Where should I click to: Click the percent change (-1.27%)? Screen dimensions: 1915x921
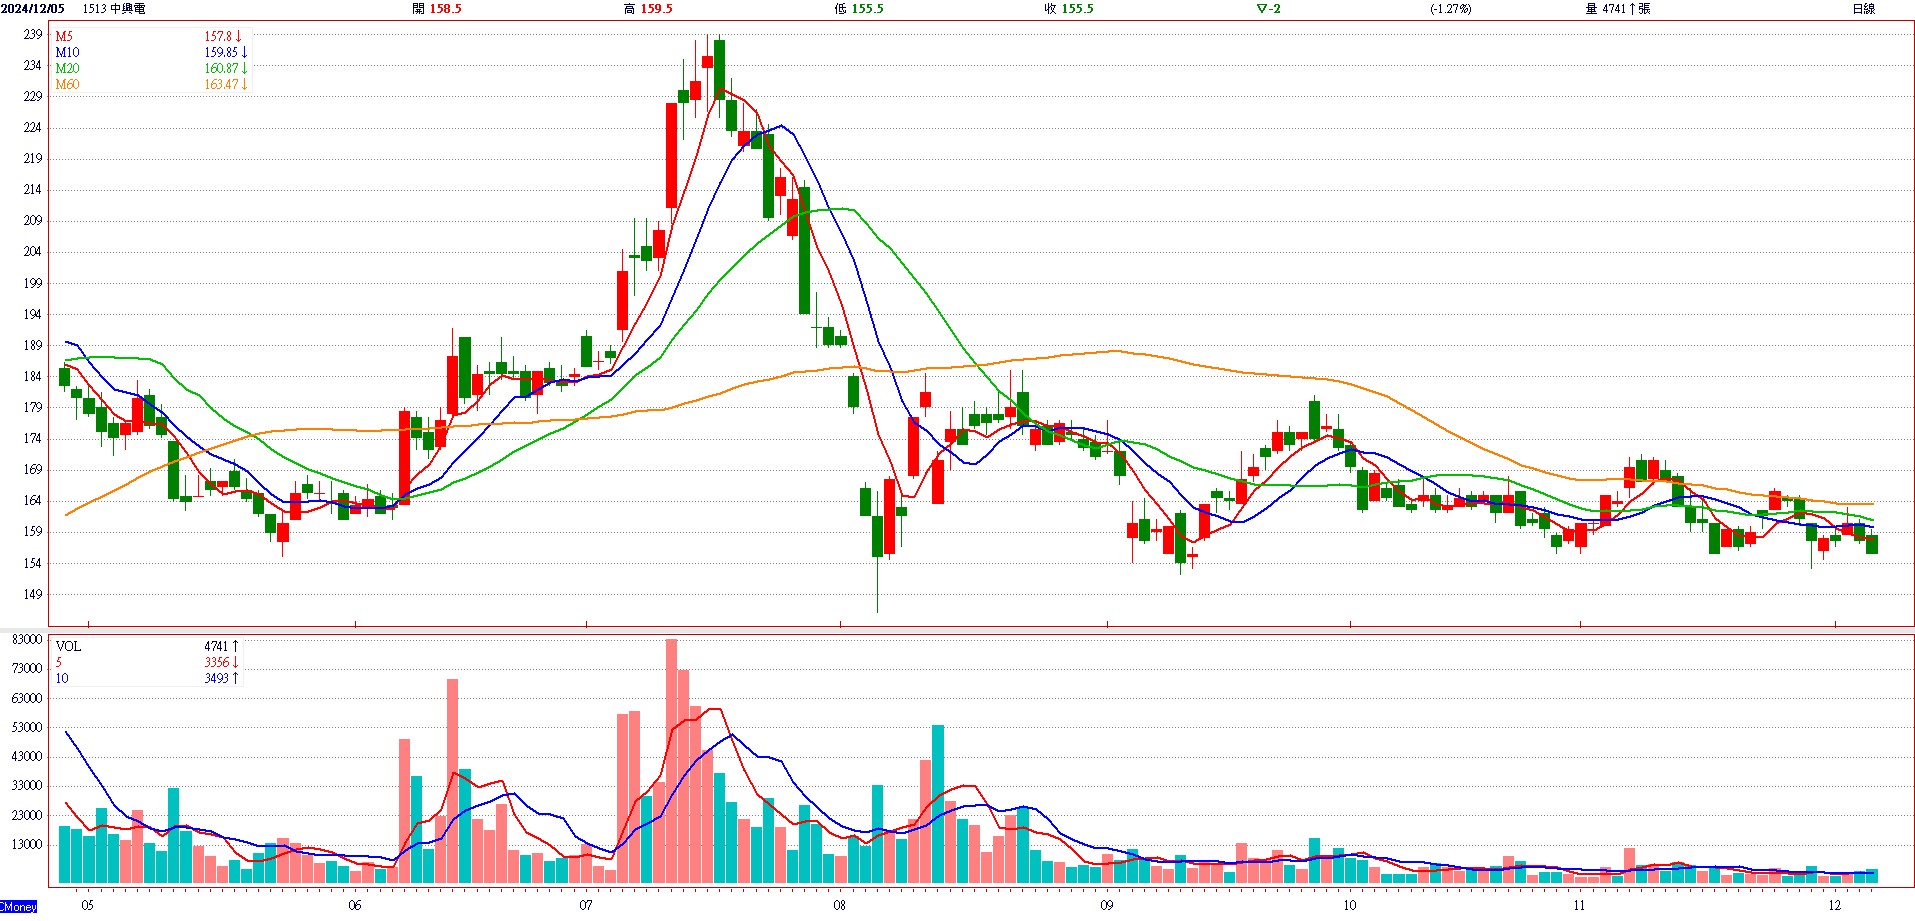[1450, 8]
